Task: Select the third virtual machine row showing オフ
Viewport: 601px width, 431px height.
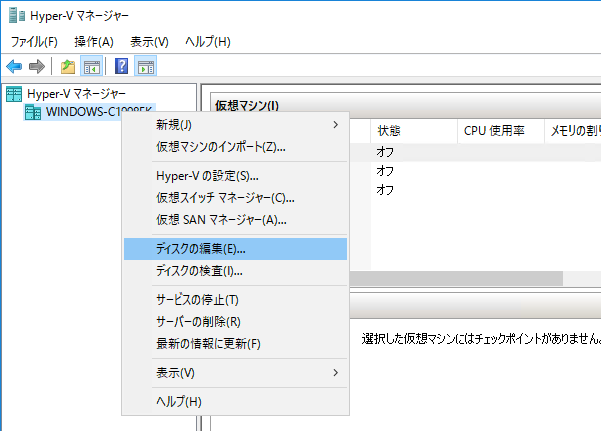Action: point(475,190)
